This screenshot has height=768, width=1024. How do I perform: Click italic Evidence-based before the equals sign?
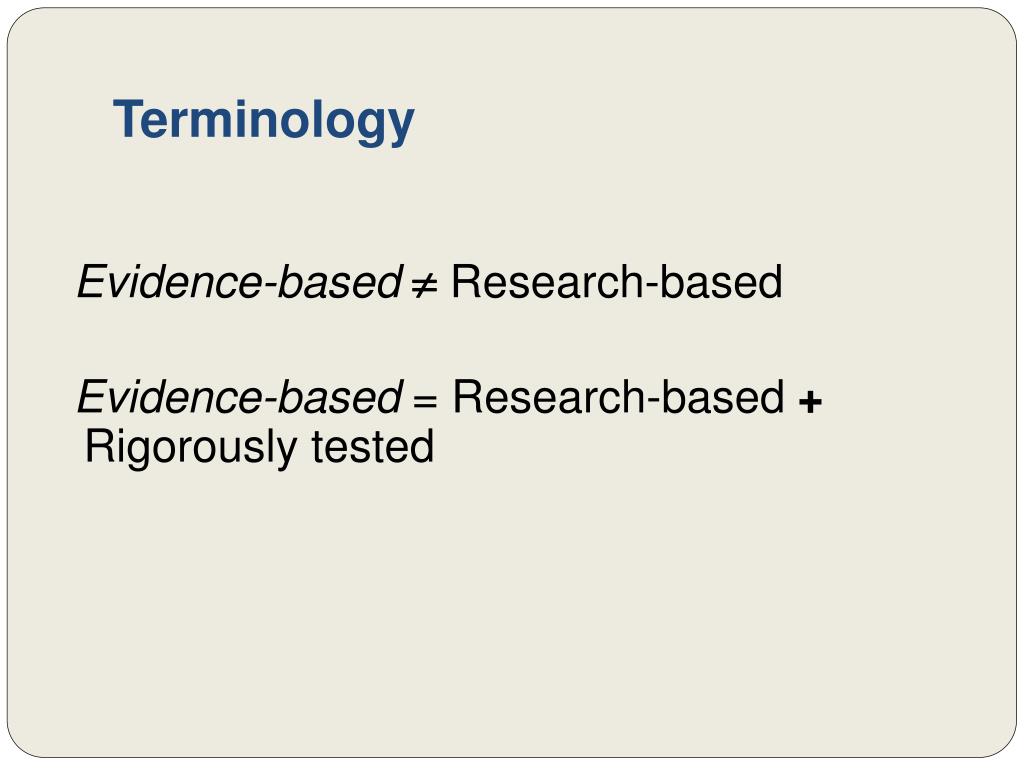240,396
